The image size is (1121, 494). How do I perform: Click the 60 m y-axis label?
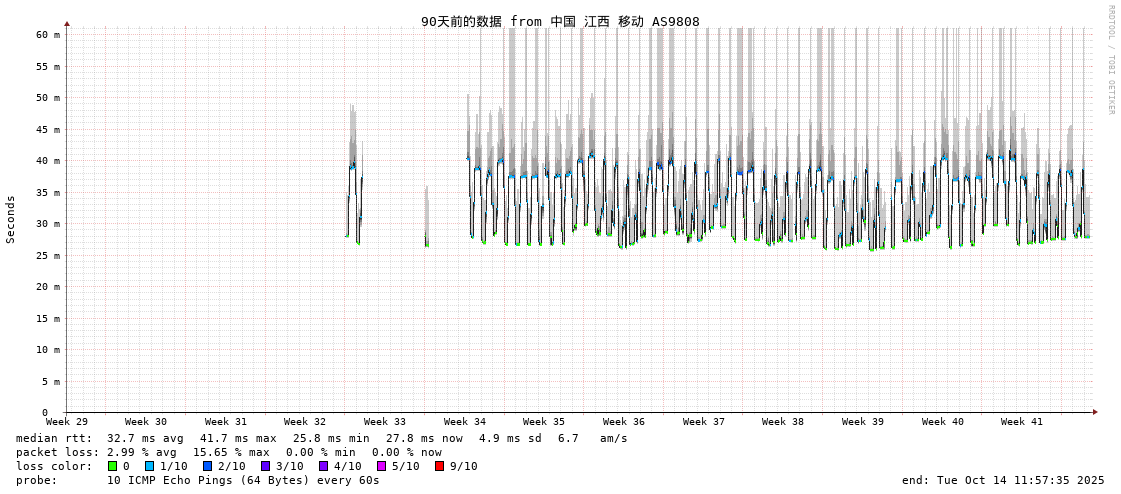click(49, 35)
